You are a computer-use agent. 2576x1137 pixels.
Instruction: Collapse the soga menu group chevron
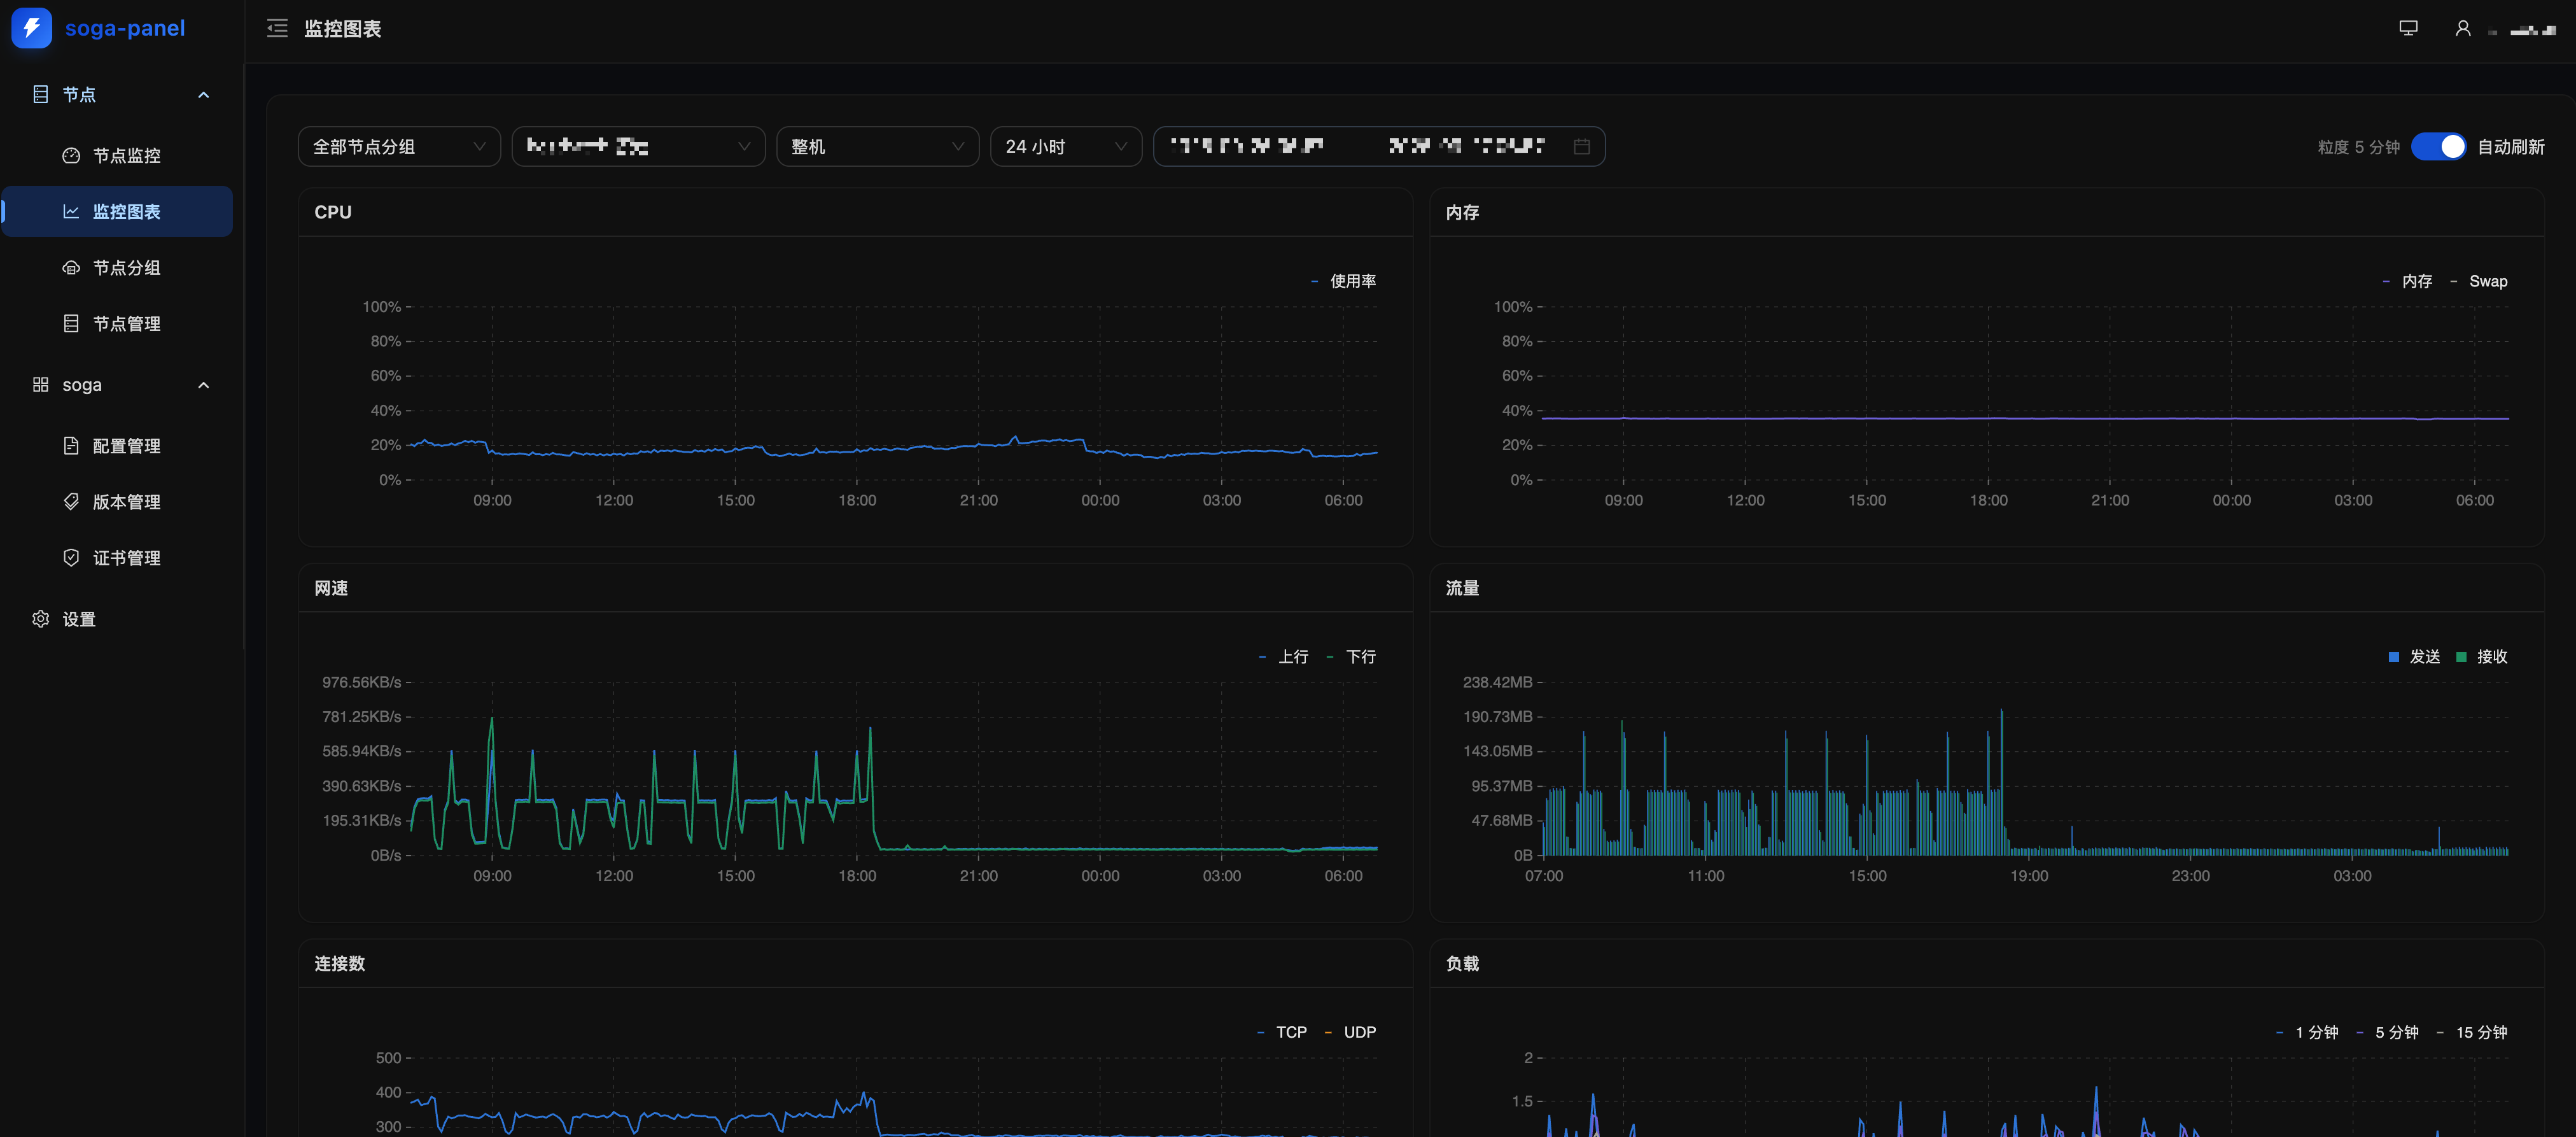point(204,385)
